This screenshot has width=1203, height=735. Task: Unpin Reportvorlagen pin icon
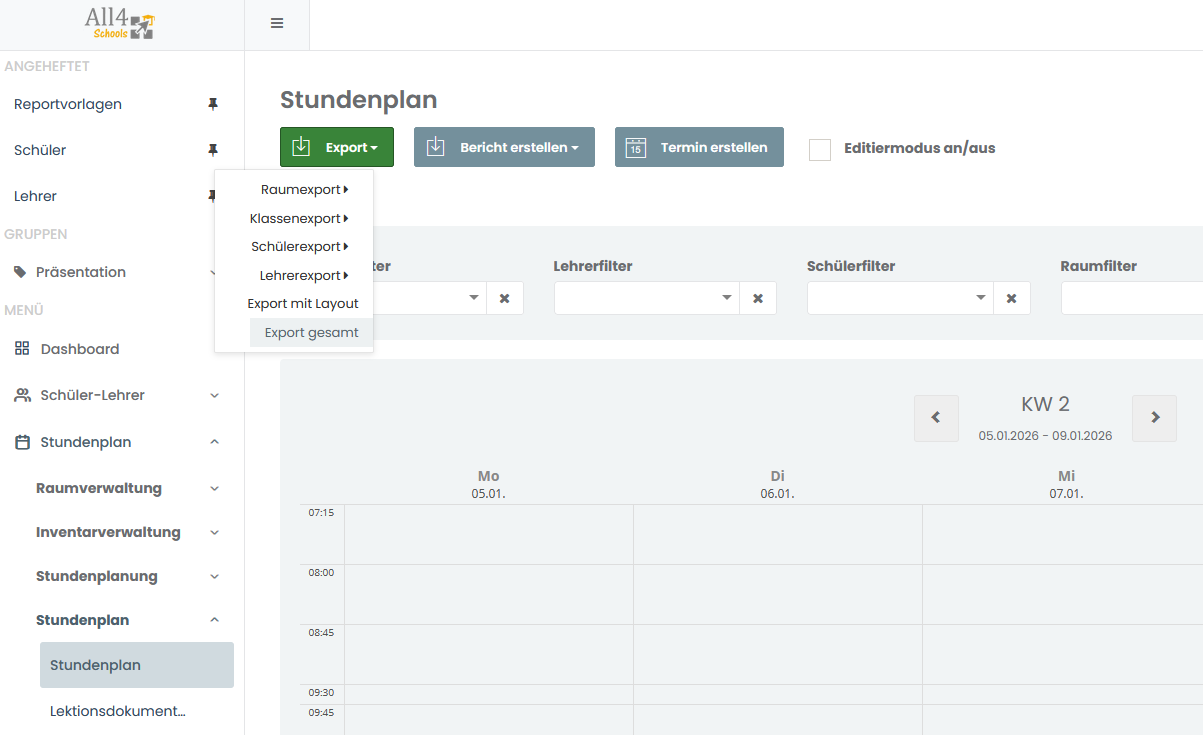coord(212,104)
